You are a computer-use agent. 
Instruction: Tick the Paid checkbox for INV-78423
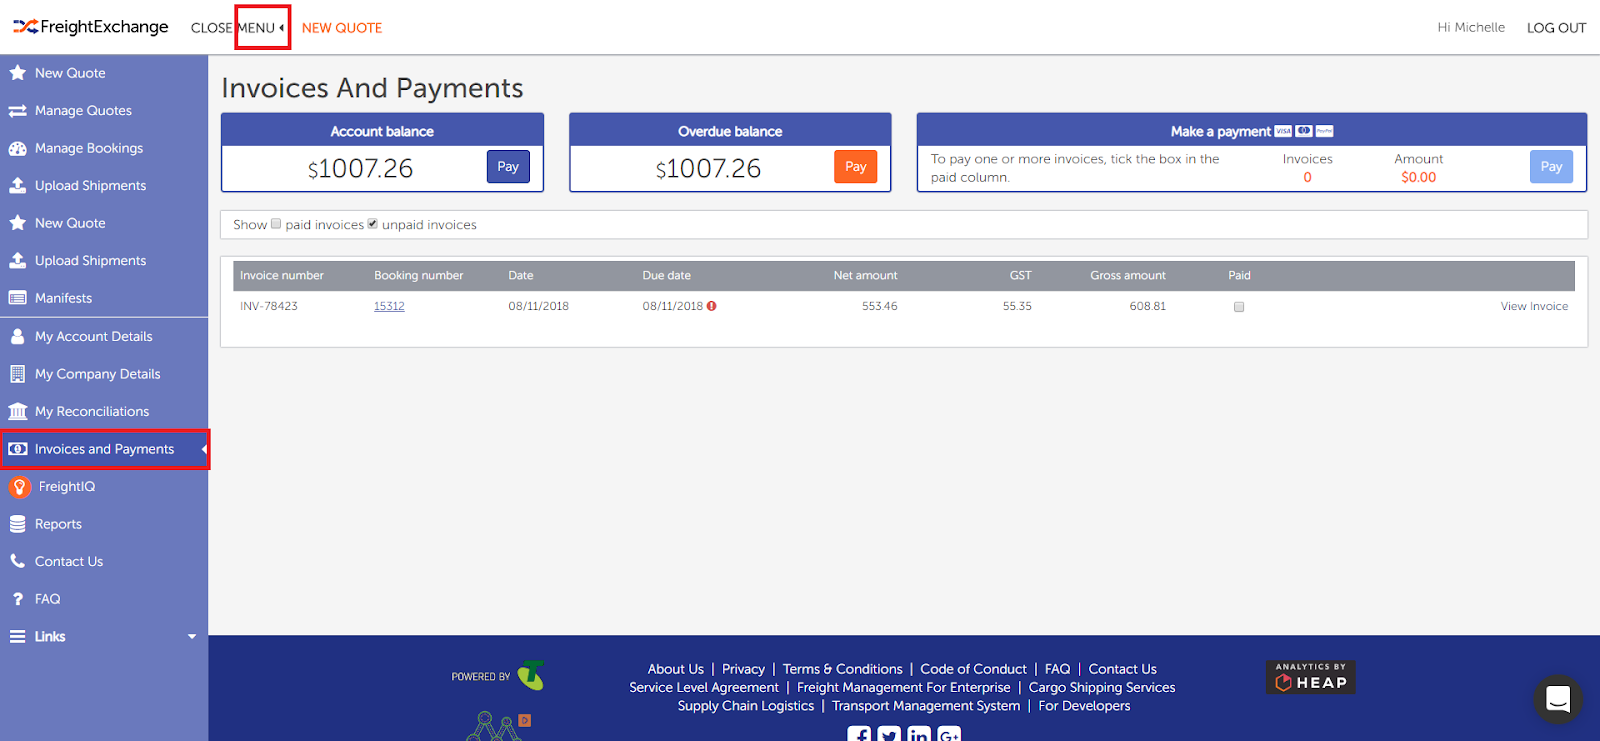point(1239,307)
